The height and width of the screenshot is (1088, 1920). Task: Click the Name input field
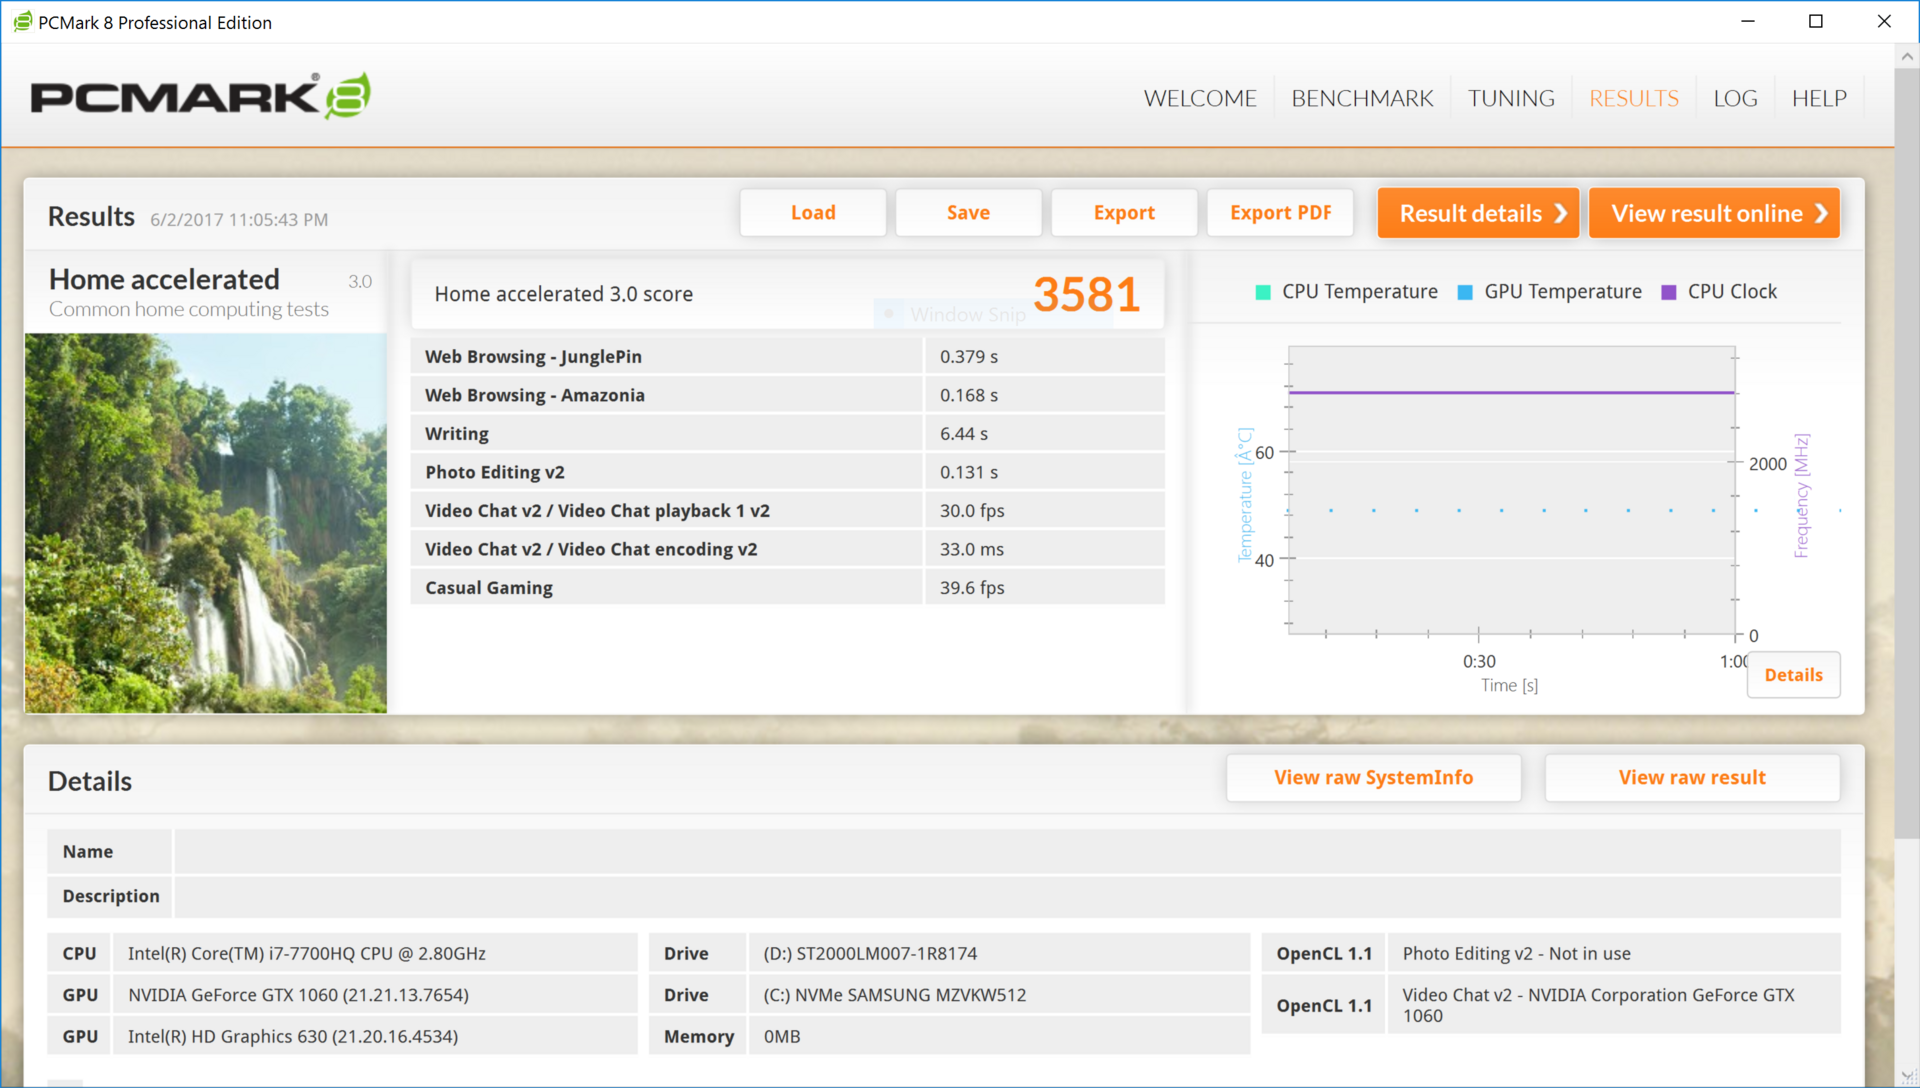point(1007,851)
